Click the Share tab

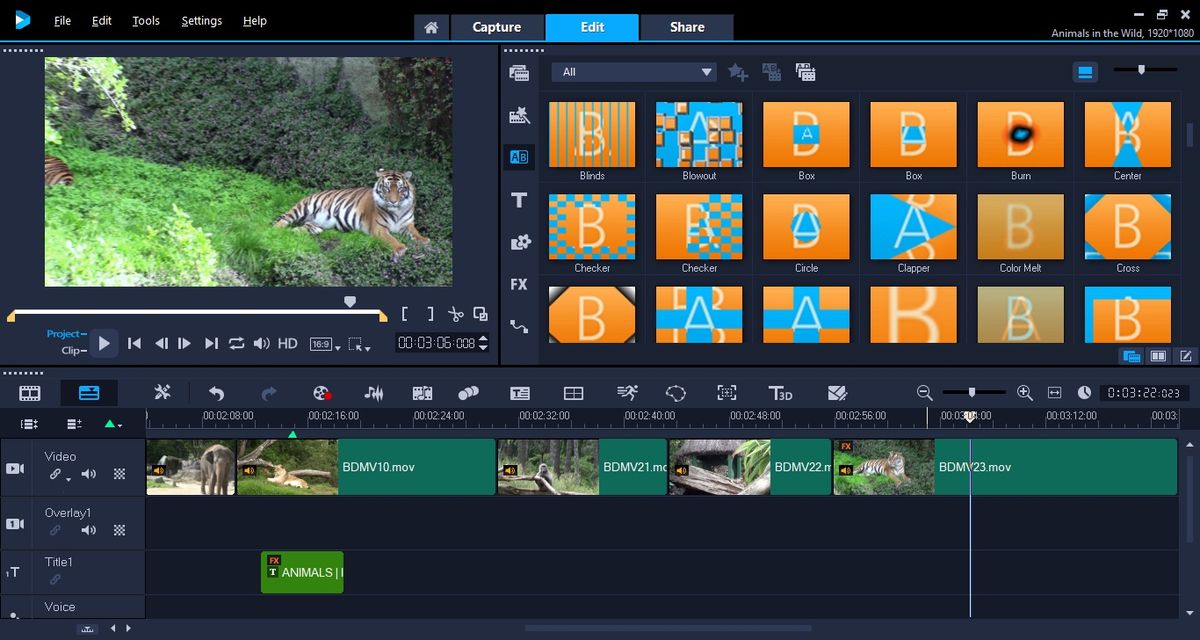pyautogui.click(x=686, y=27)
